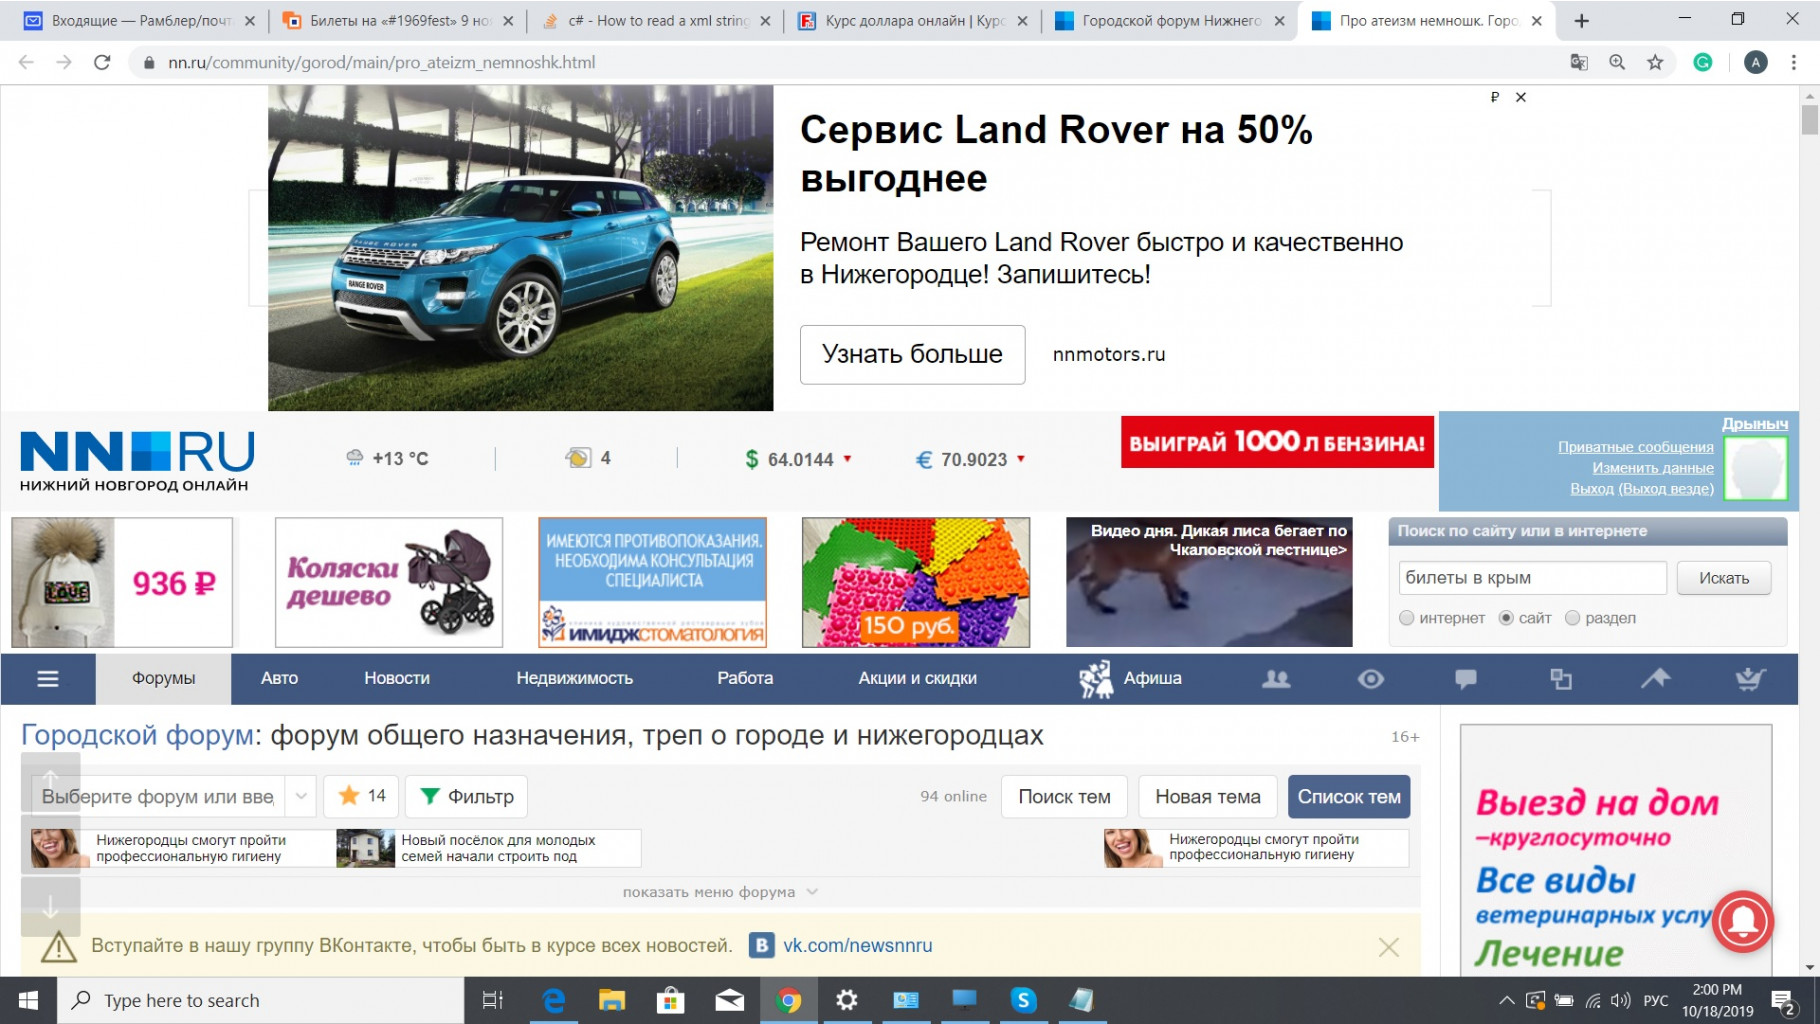Open the Chrome profile avatar

pos(1755,62)
